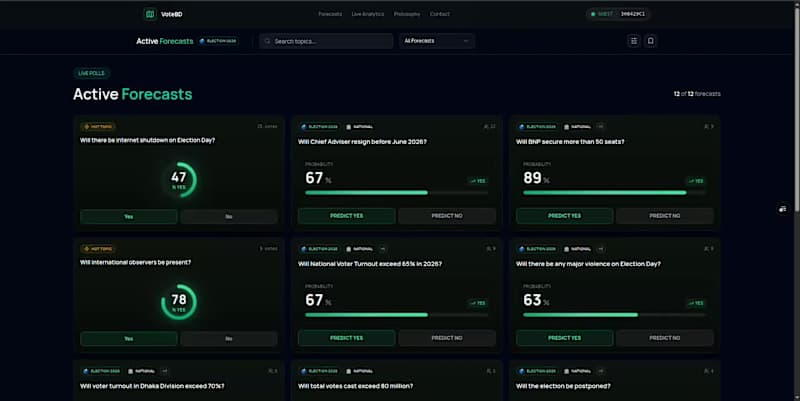Click the floating widget icon beside the scrollbar
Screen dimensions: 800x401
pyautogui.click(x=783, y=209)
